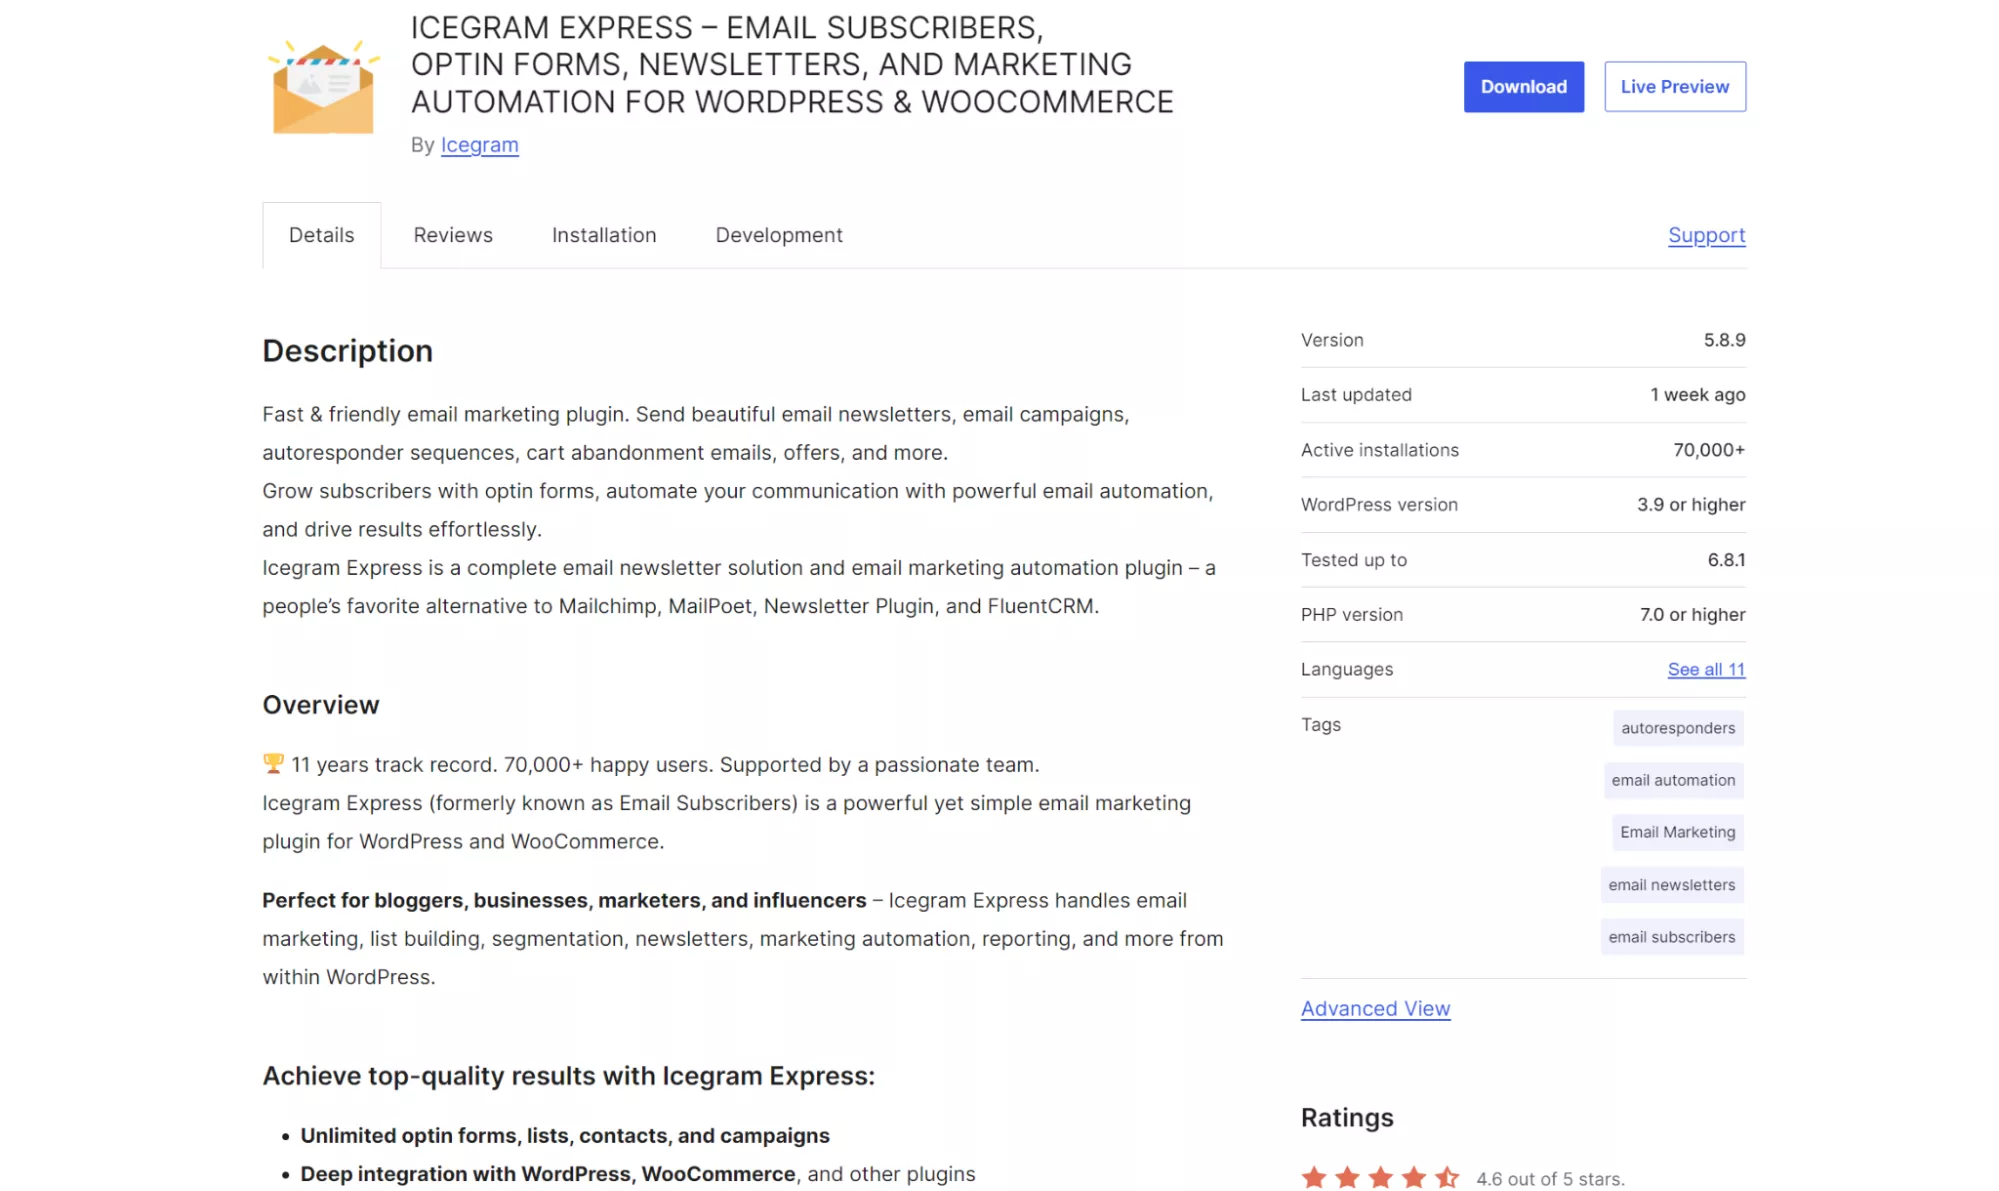Open See all 11 languages link

pyautogui.click(x=1706, y=670)
